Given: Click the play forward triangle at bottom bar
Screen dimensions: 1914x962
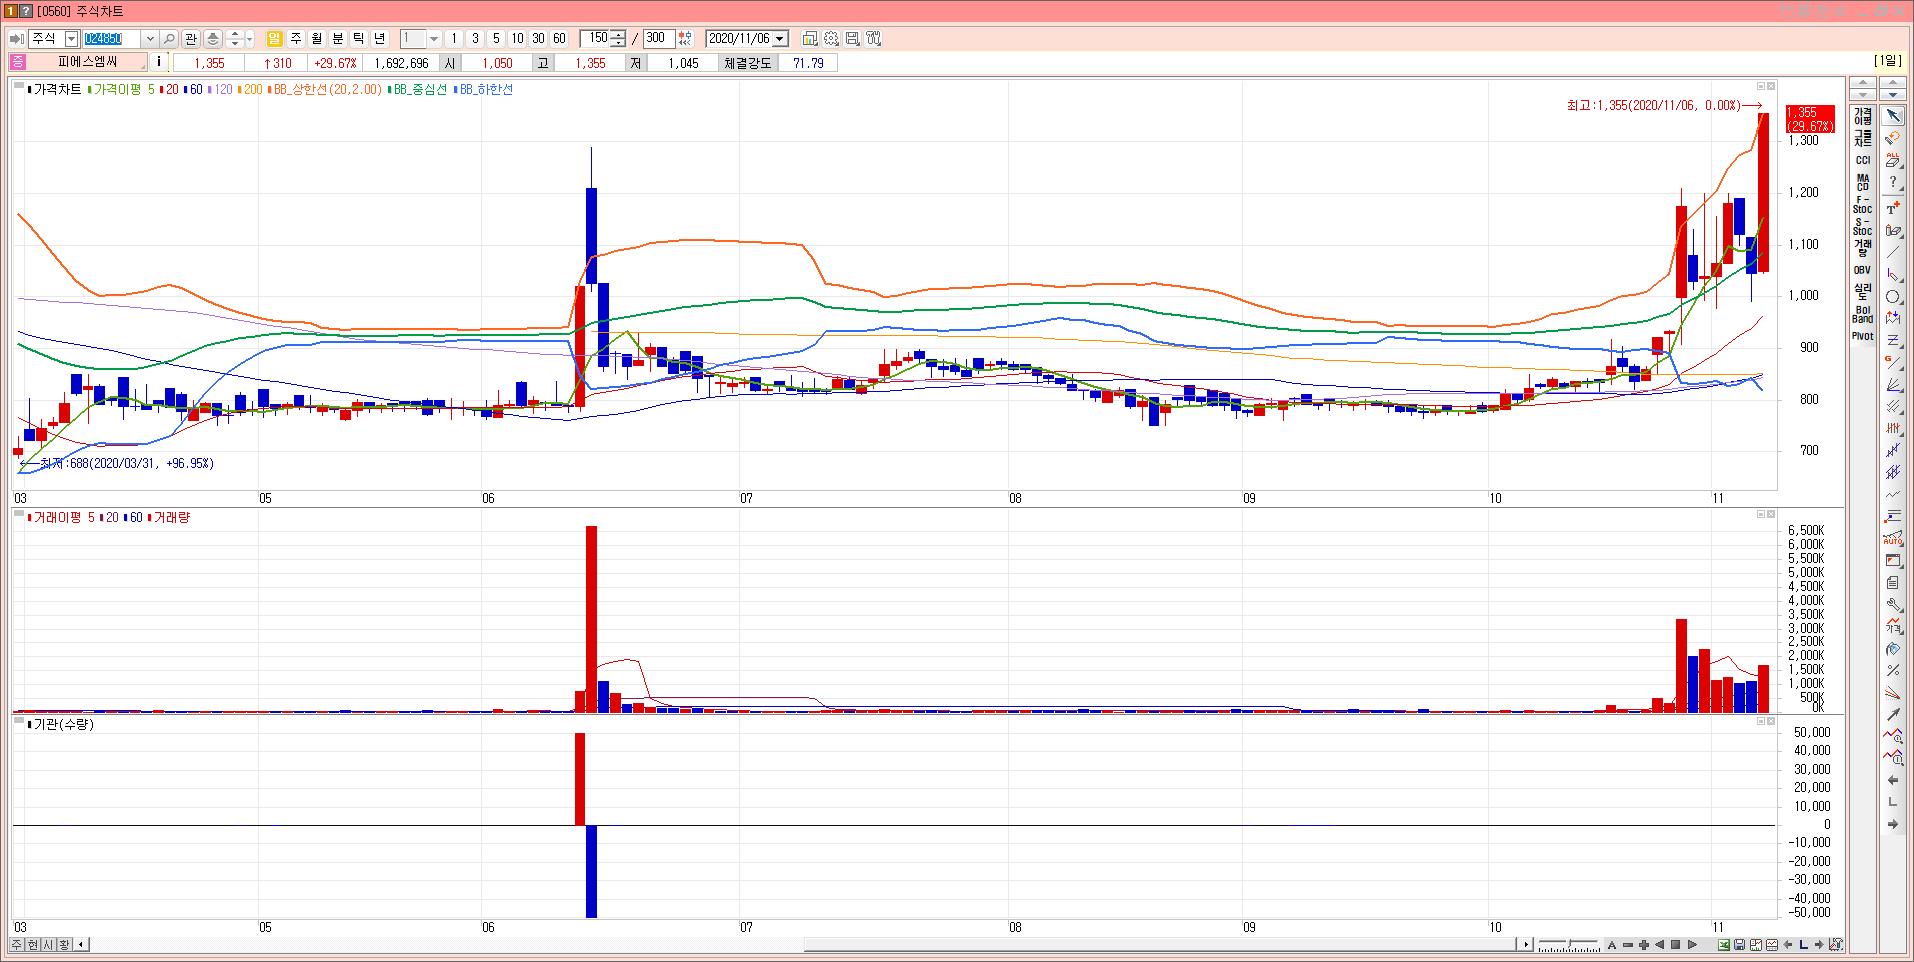Looking at the screenshot, I should [x=1692, y=944].
